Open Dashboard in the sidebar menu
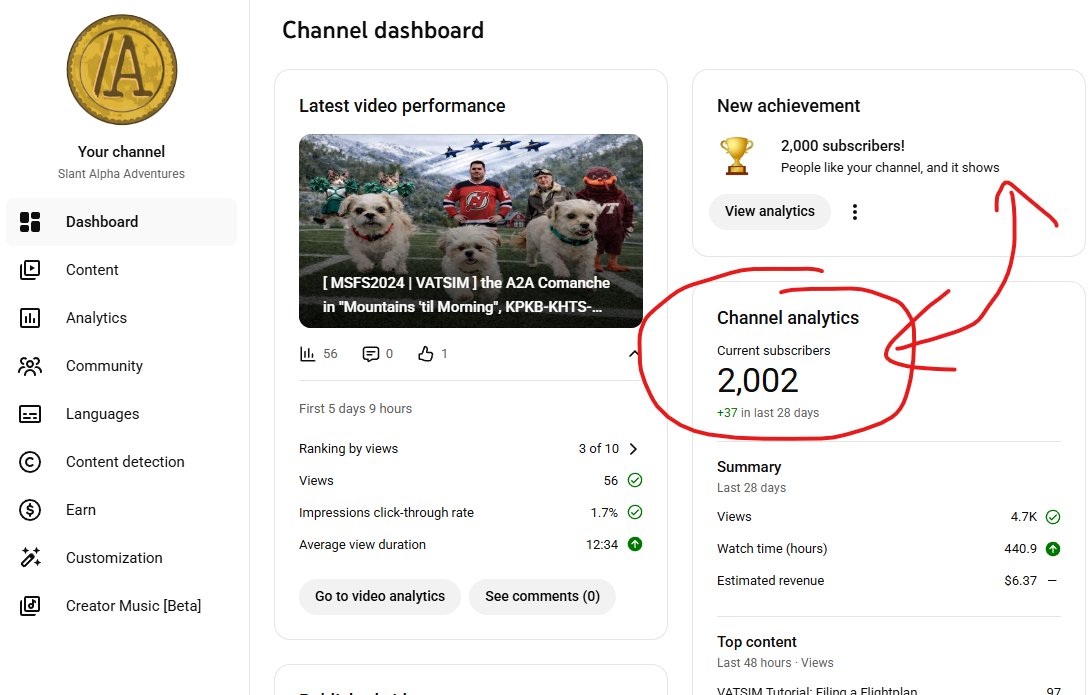The image size is (1092, 695). 121,221
